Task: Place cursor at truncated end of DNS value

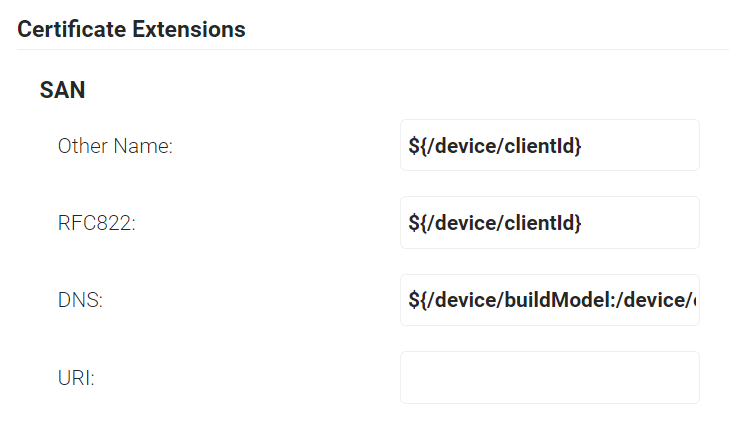Action: pyautogui.click(x=694, y=300)
